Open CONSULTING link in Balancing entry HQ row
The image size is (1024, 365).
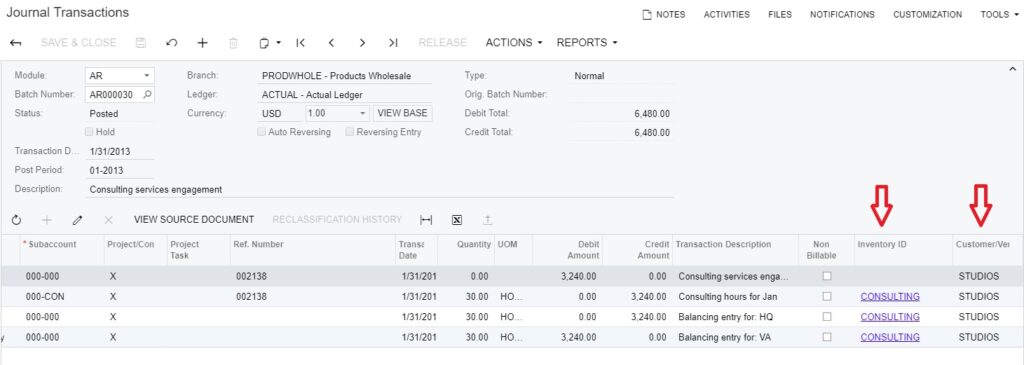890,317
